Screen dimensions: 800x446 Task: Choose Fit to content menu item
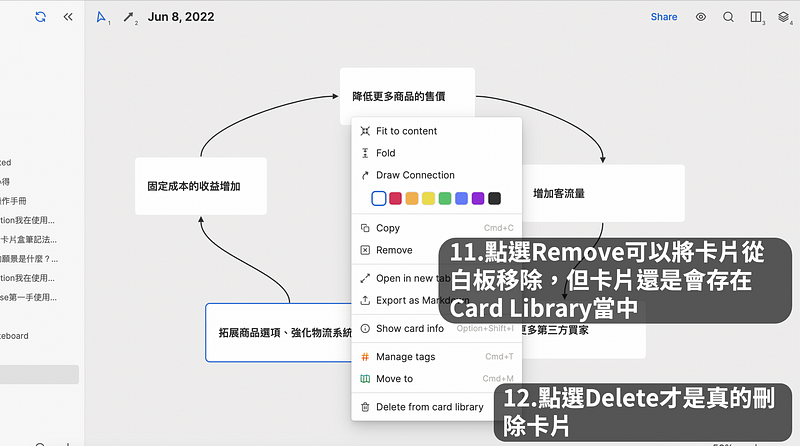coord(437,131)
